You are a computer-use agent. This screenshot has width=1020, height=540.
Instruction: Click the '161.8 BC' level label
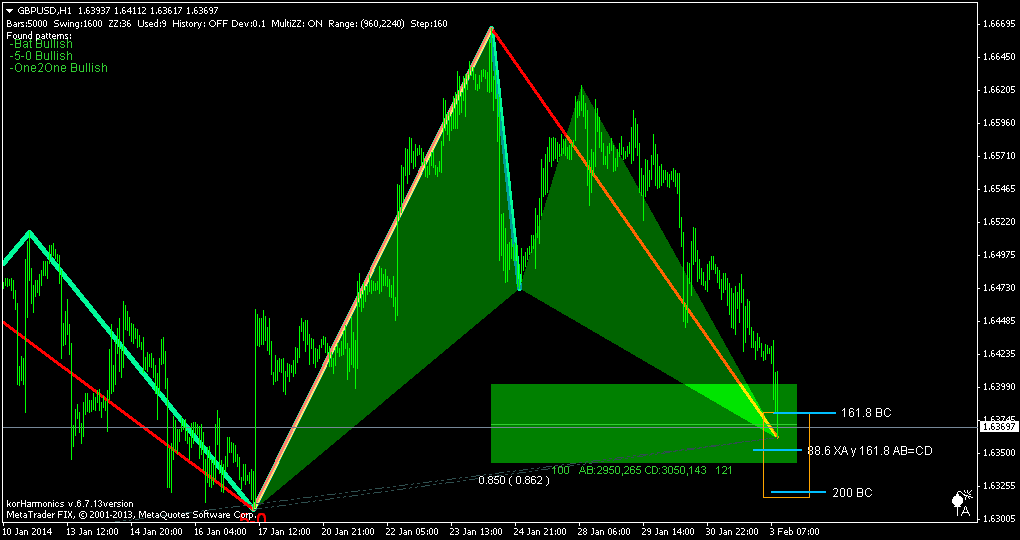[x=866, y=413]
